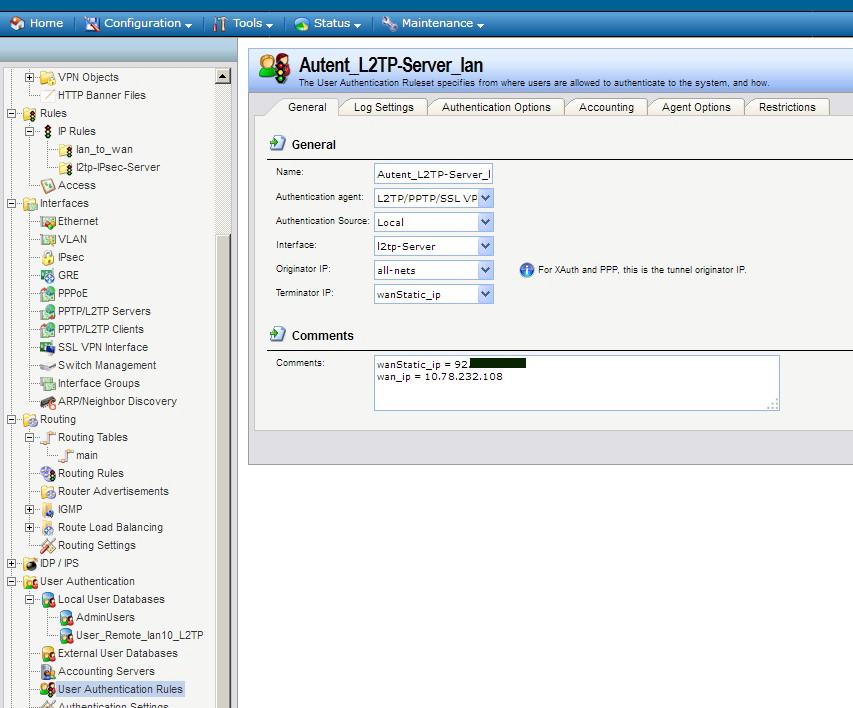Click the Routing Rules icon
Image resolution: width=853 pixels, height=708 pixels.
(48, 473)
